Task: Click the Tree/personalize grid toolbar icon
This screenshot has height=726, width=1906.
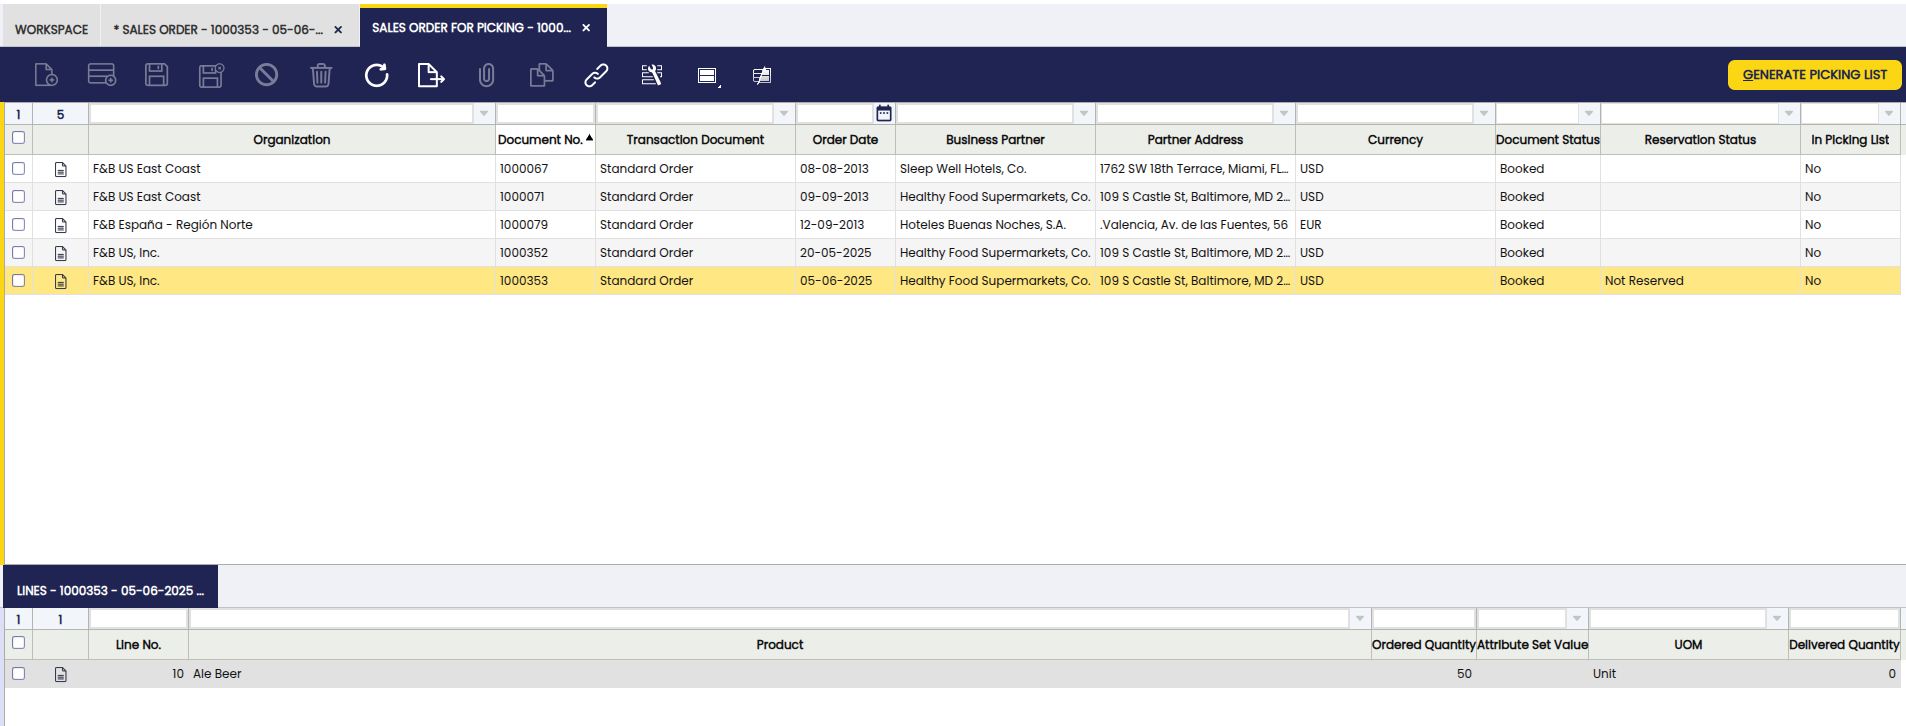Action: click(x=762, y=76)
